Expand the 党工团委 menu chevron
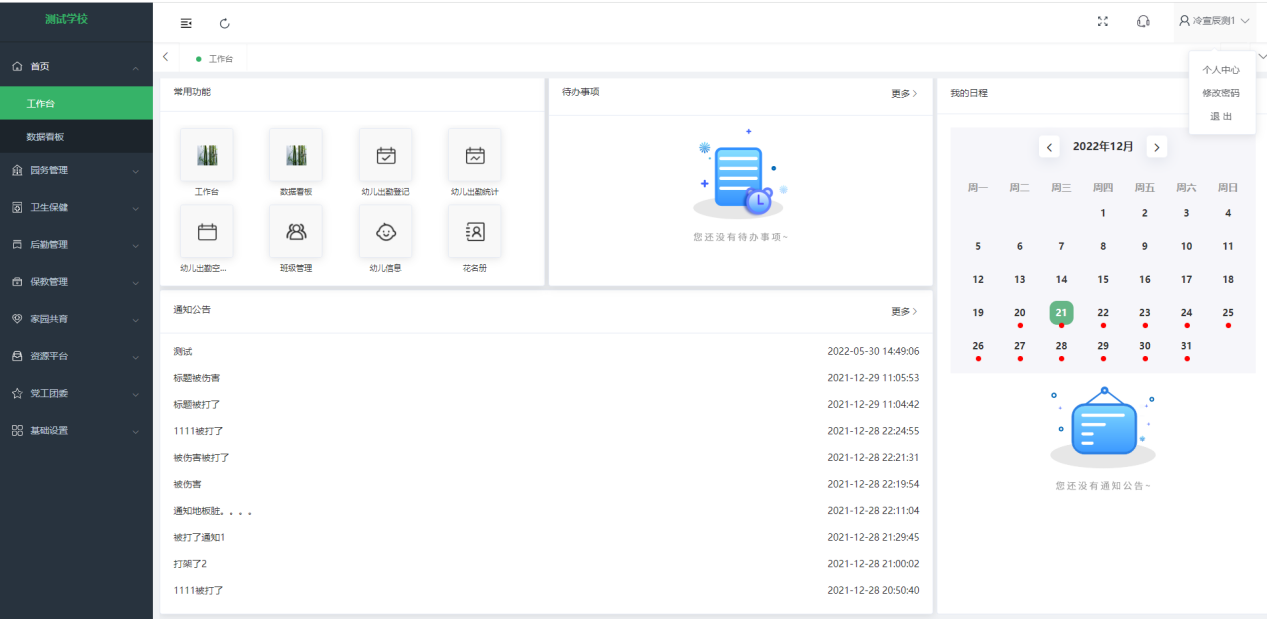The image size is (1267, 619). point(136,394)
